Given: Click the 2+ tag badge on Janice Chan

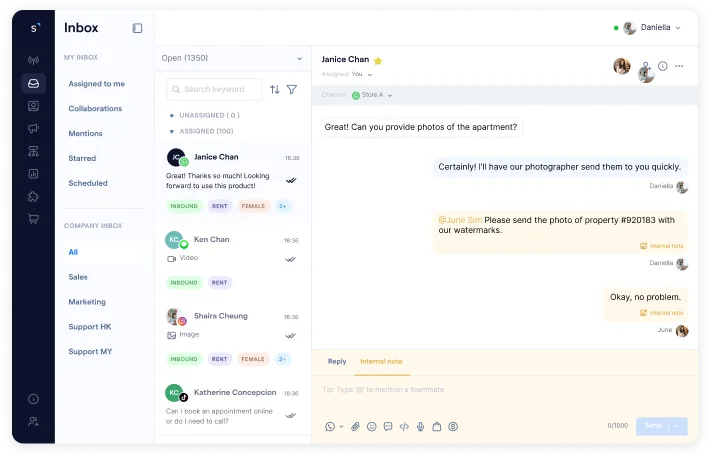Looking at the screenshot, I should click(283, 206).
